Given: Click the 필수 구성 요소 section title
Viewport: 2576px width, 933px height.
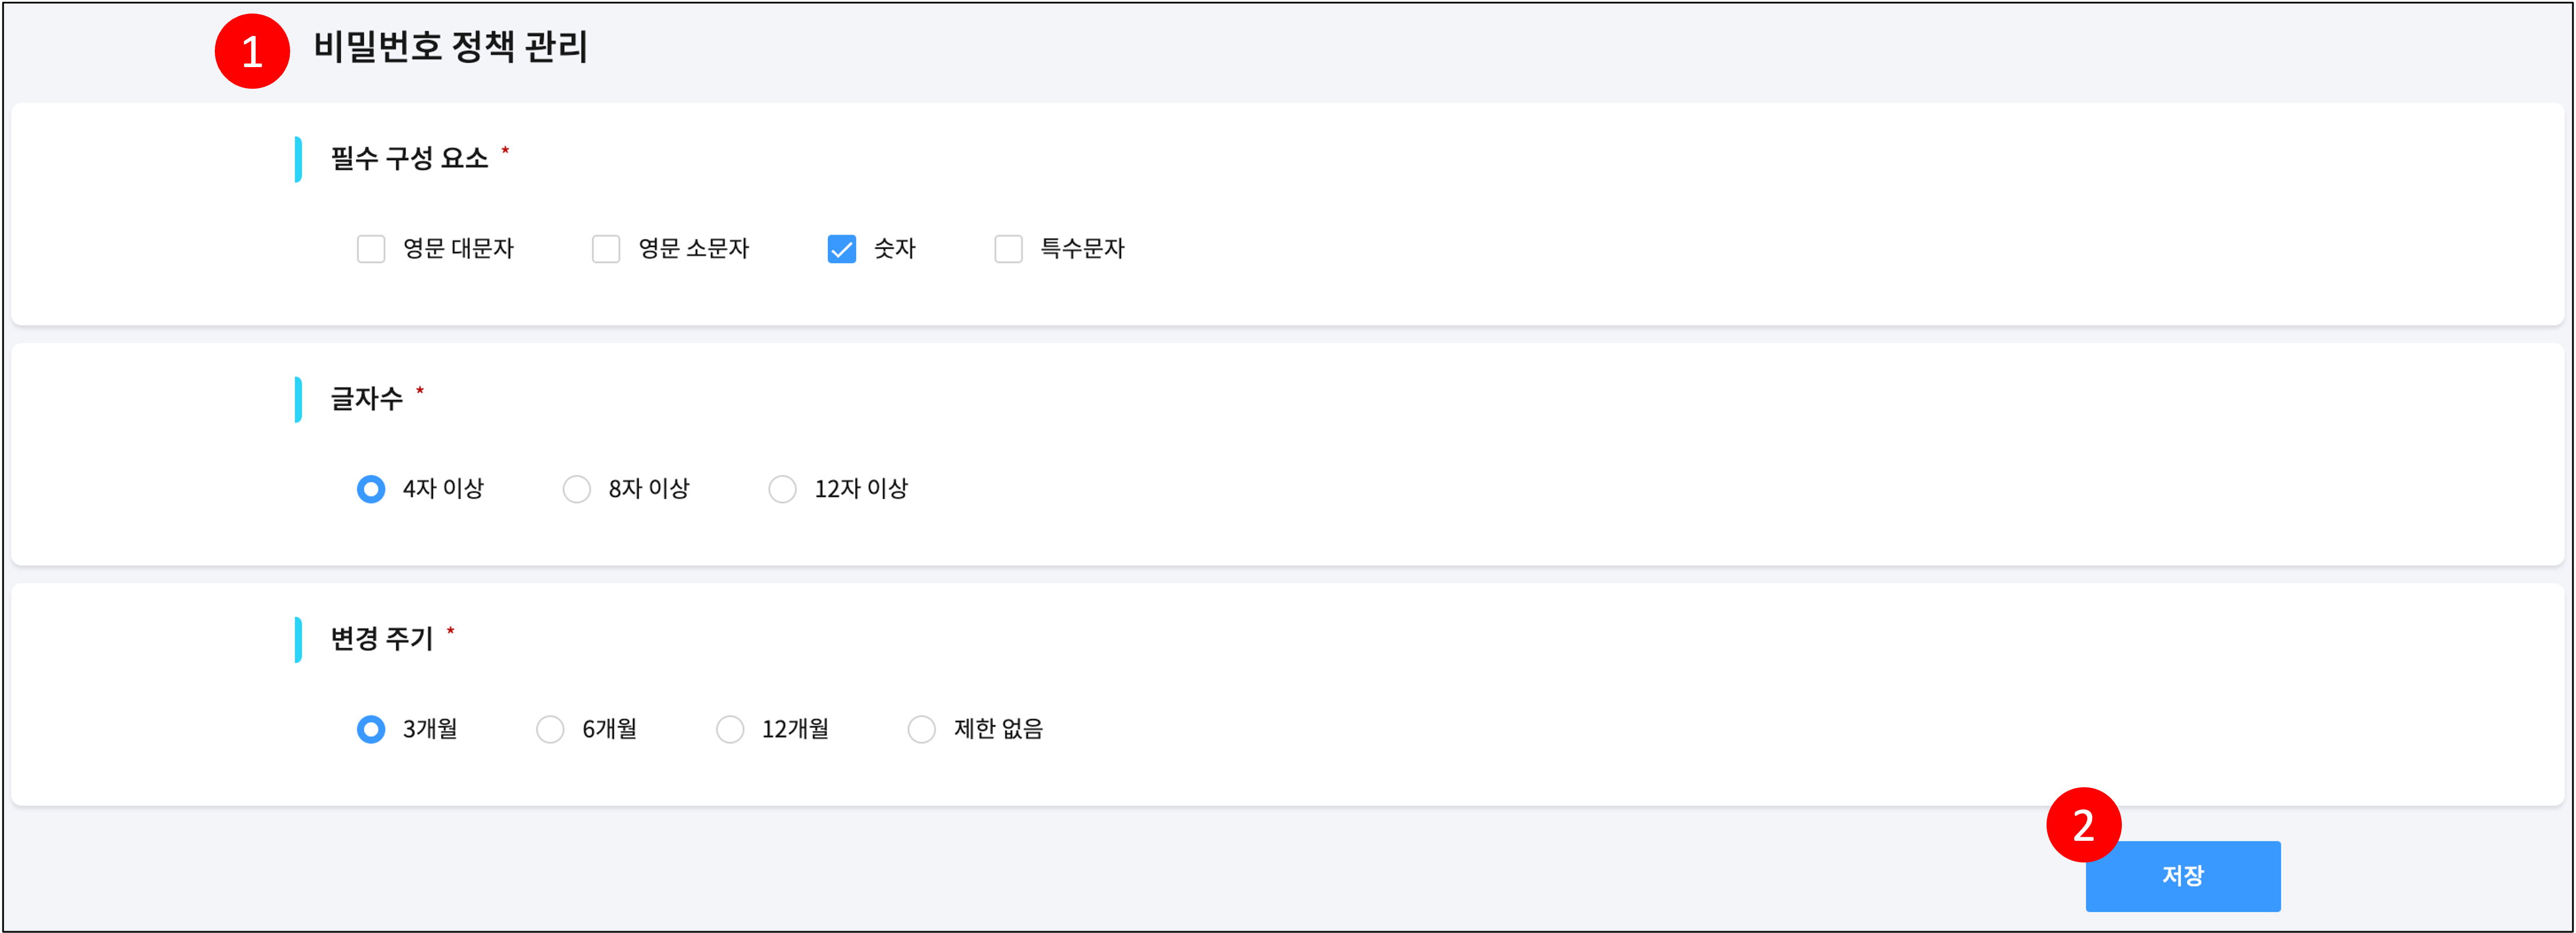Looking at the screenshot, I should point(409,158).
